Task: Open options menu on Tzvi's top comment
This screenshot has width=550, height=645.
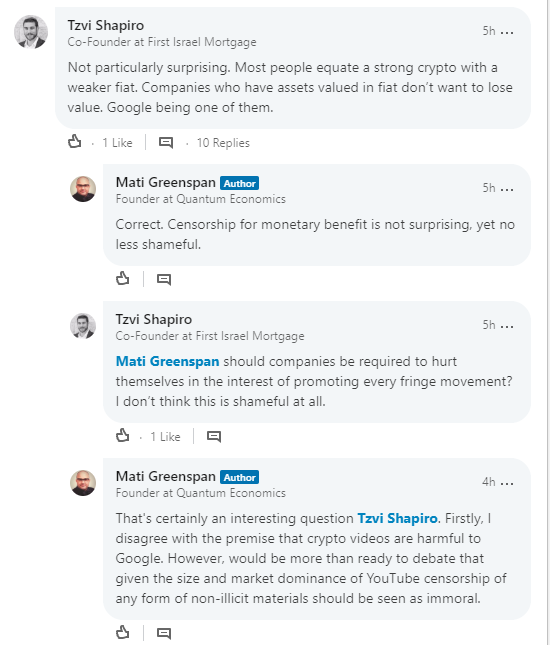Action: 507,32
